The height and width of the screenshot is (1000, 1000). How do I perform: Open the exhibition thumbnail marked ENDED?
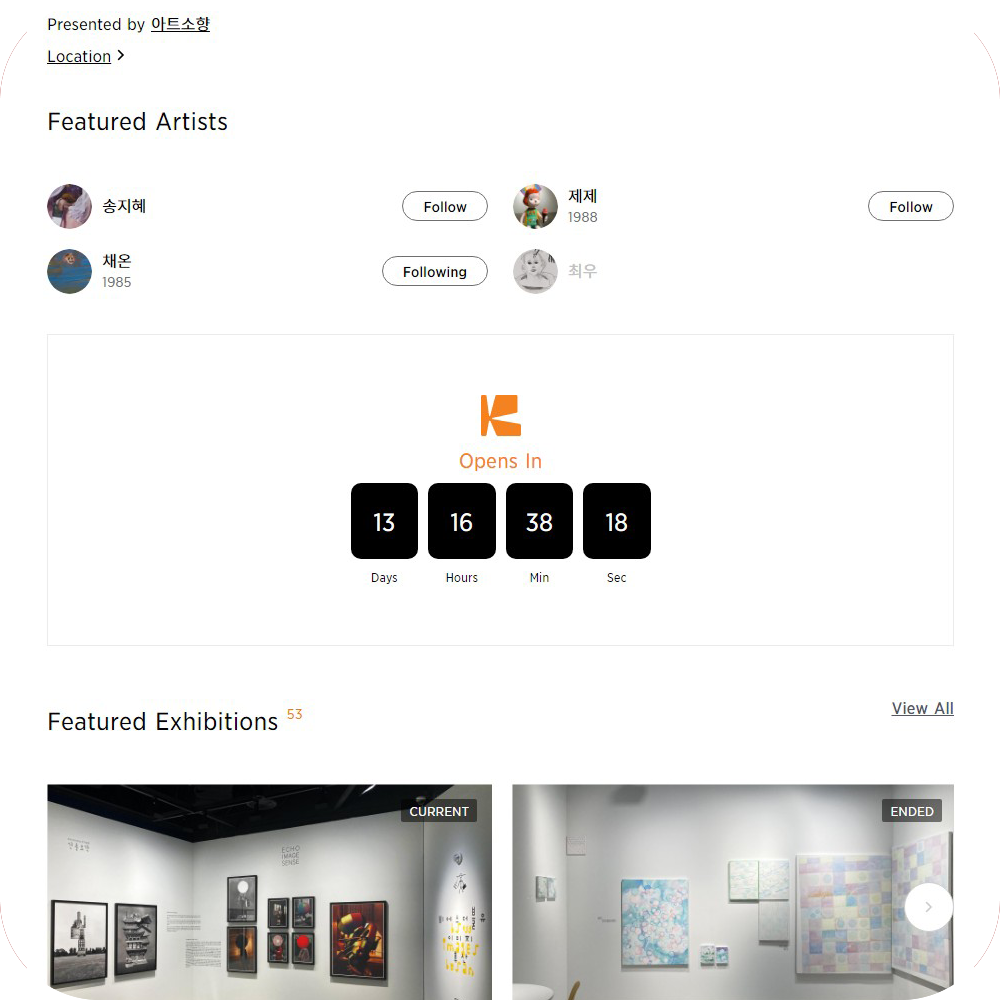pyautogui.click(x=733, y=892)
